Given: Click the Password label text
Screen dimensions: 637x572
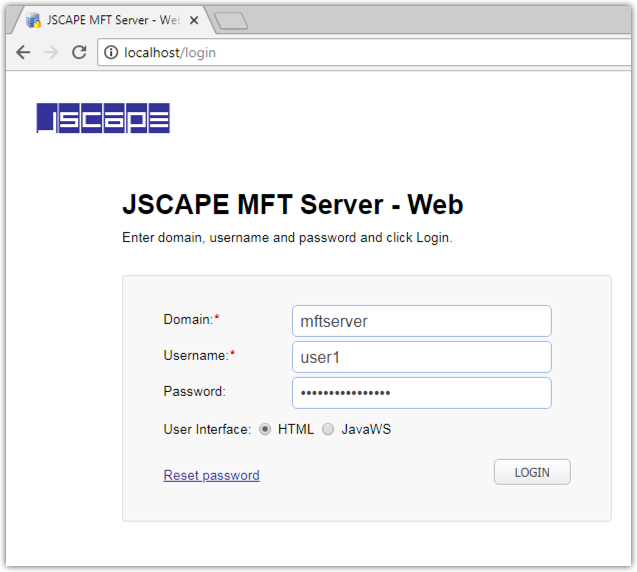Looking at the screenshot, I should (194, 391).
